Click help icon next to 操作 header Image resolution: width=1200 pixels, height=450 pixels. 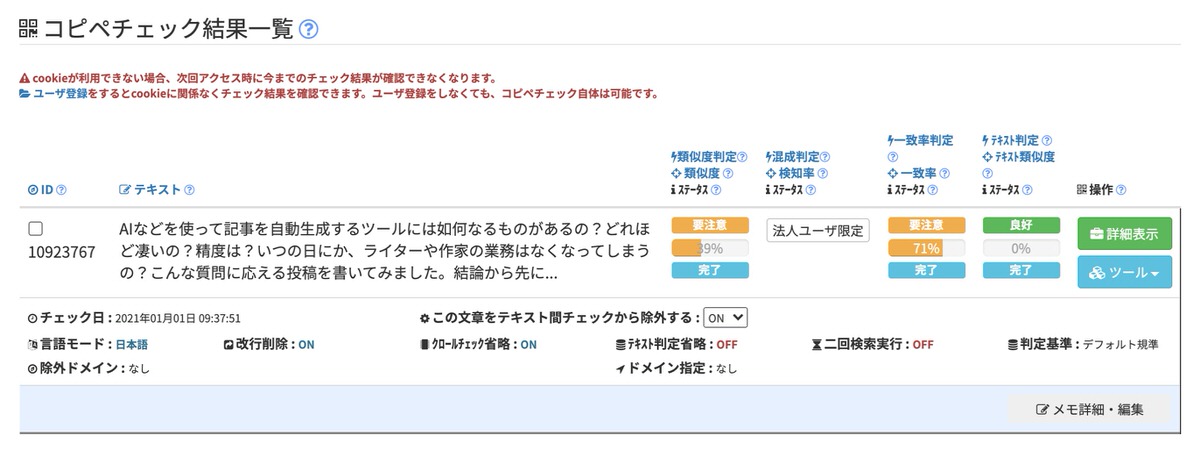(1120, 190)
